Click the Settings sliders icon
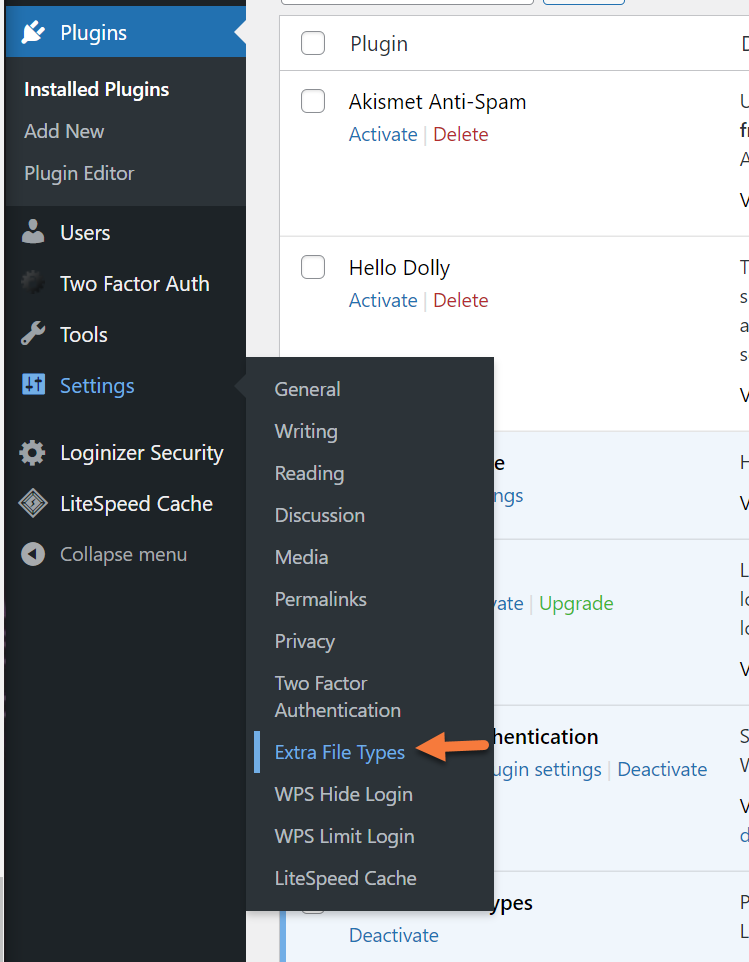Image resolution: width=749 pixels, height=962 pixels. click(33, 385)
